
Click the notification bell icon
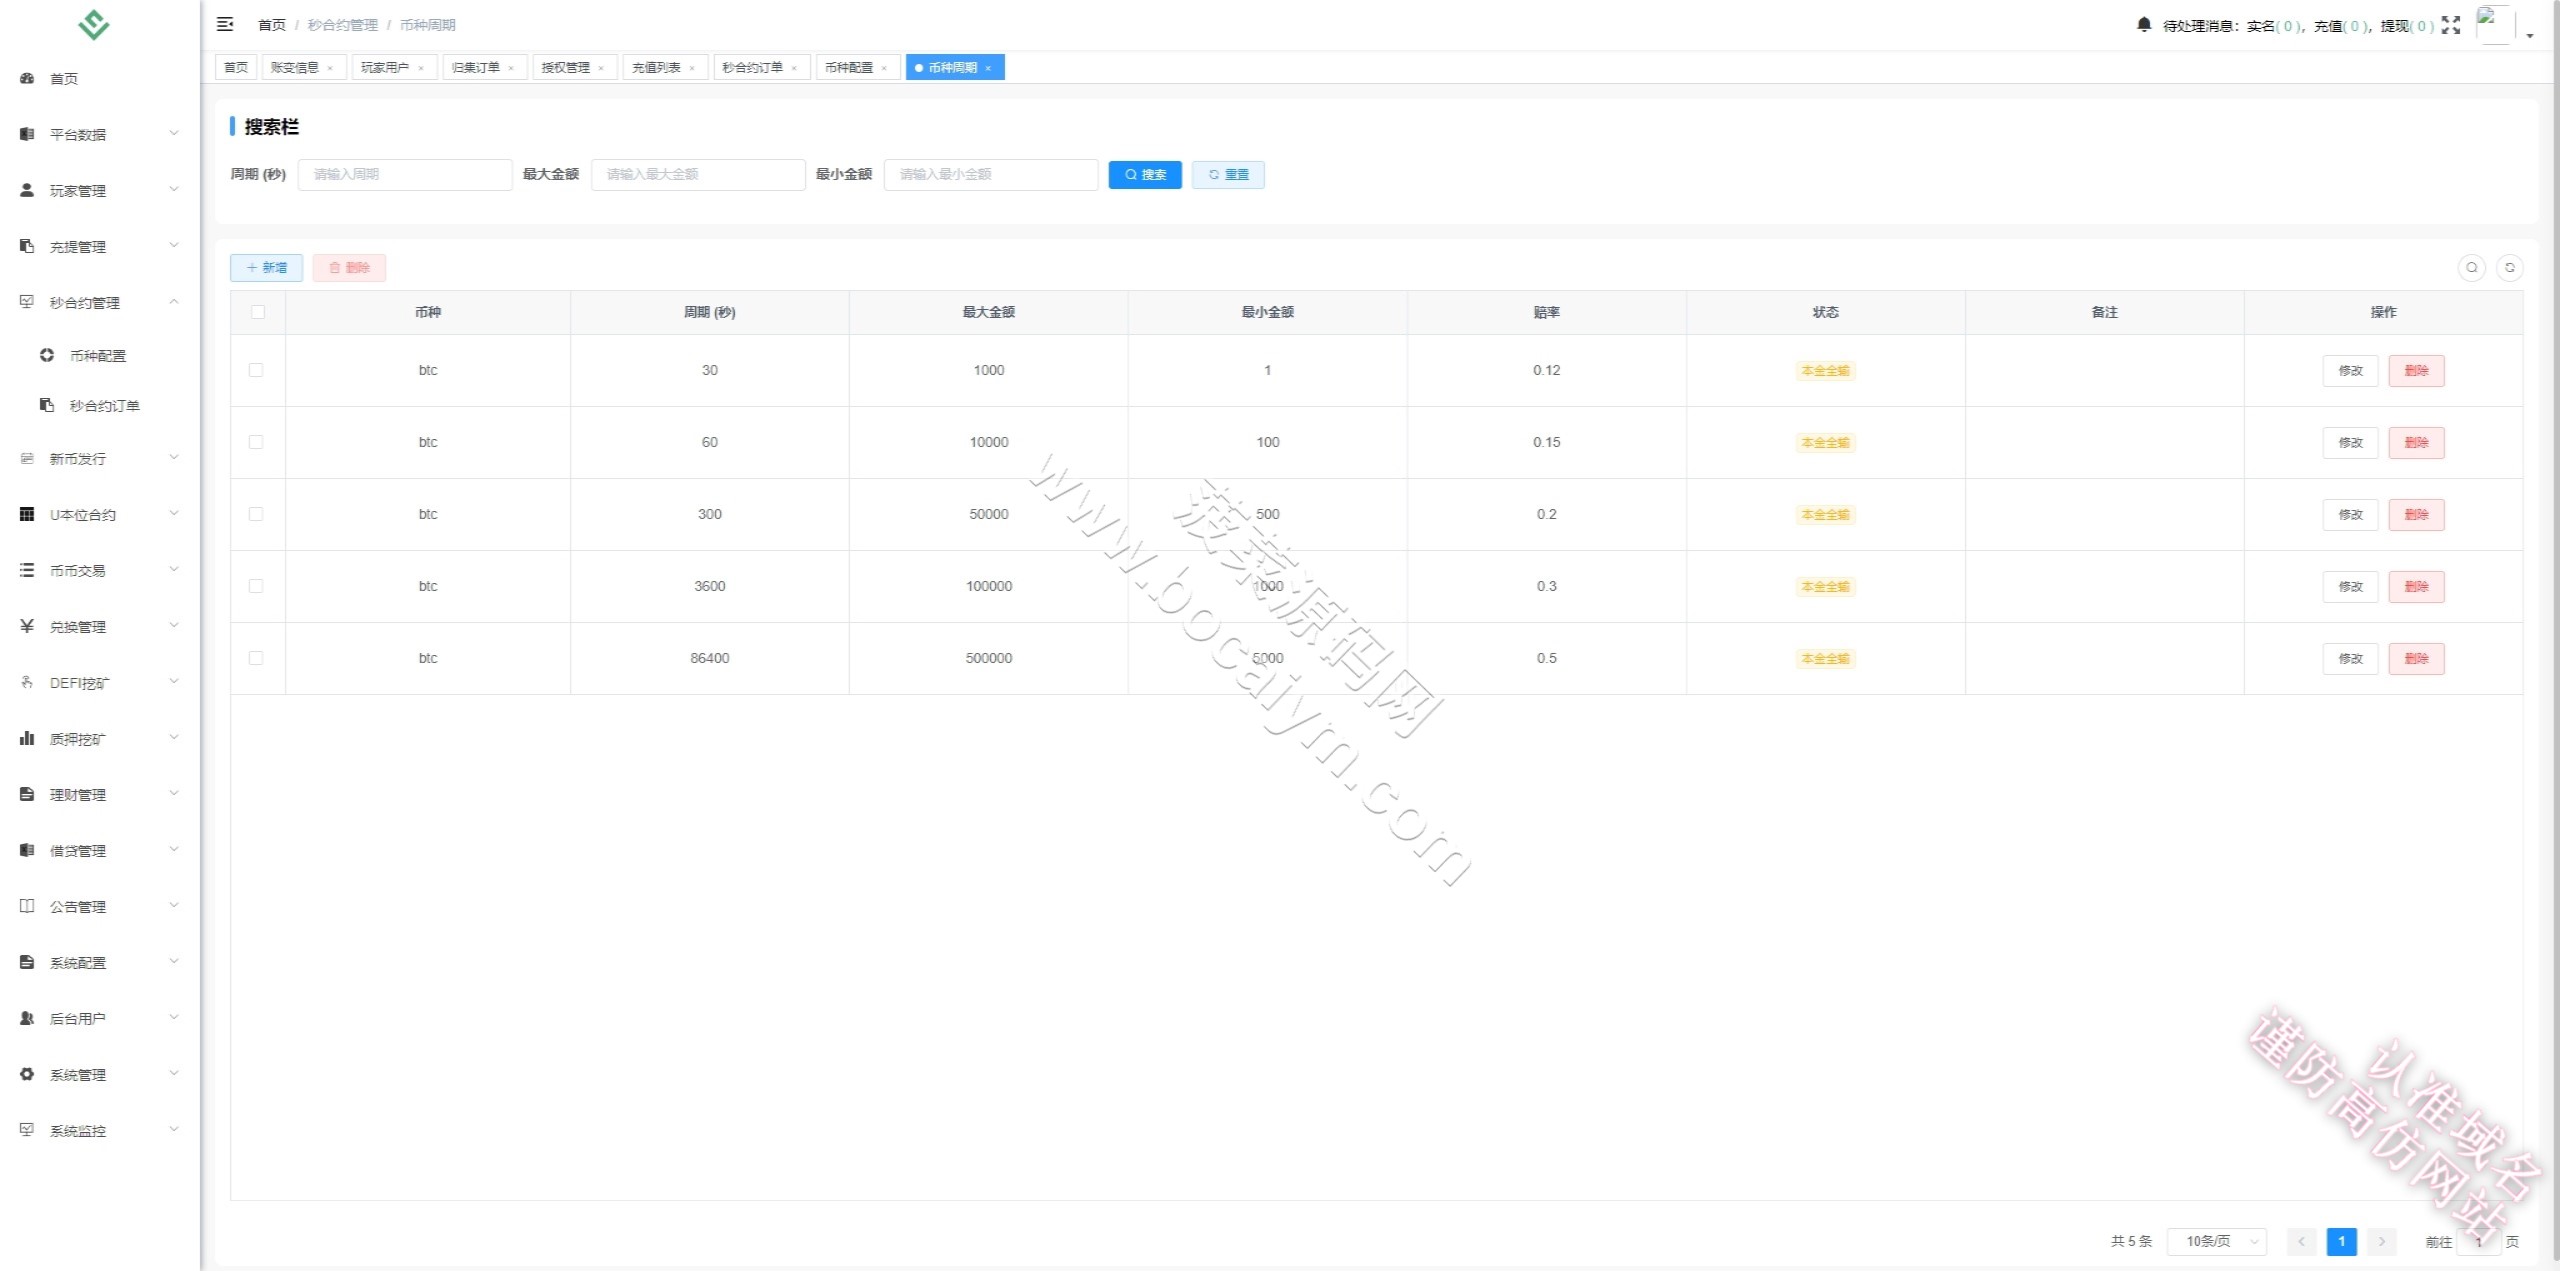2144,25
